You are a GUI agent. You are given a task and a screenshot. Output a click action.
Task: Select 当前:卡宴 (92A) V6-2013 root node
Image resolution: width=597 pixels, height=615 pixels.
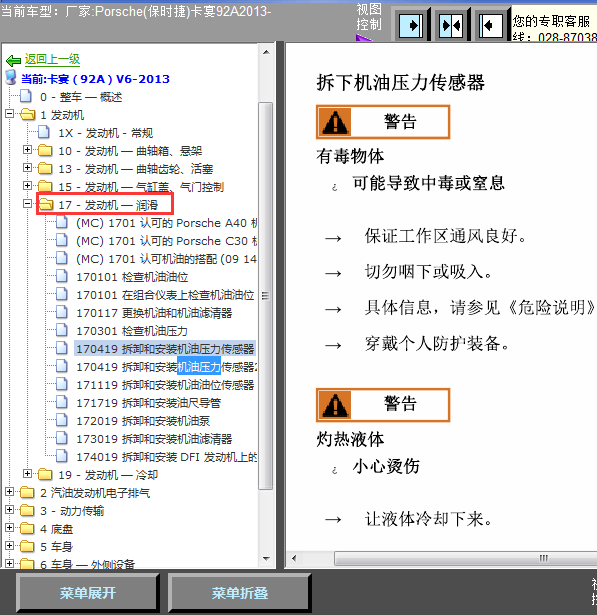(x=95, y=79)
